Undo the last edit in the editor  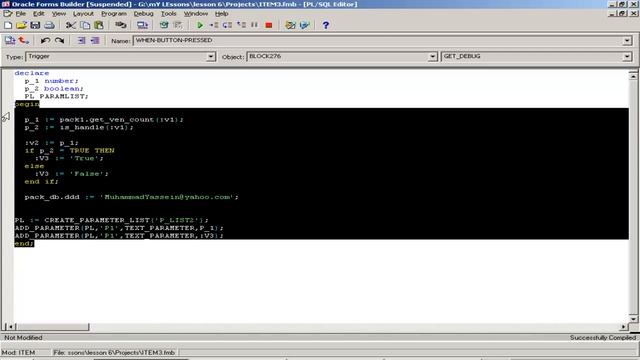[45, 40]
